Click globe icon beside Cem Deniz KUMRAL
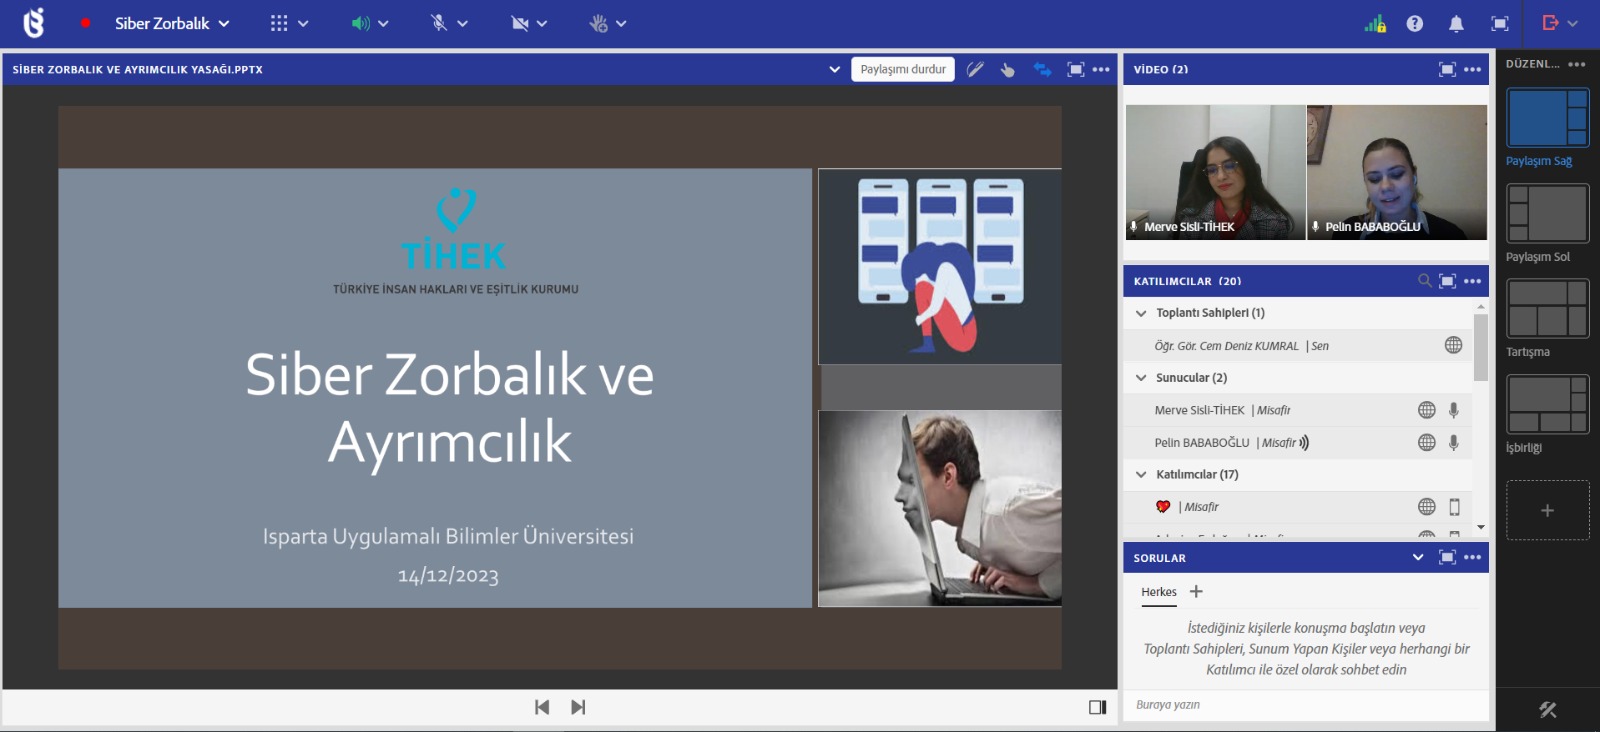The width and height of the screenshot is (1600, 732). (1453, 345)
